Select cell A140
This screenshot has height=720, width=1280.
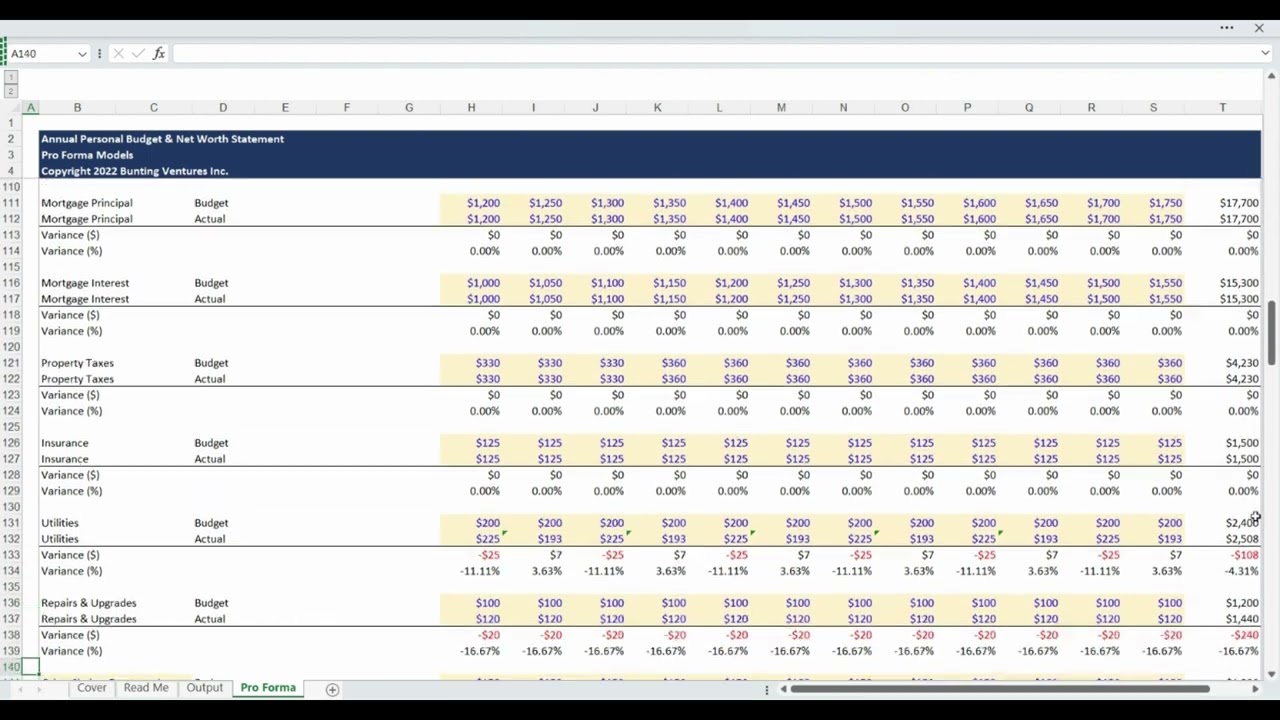(x=30, y=666)
